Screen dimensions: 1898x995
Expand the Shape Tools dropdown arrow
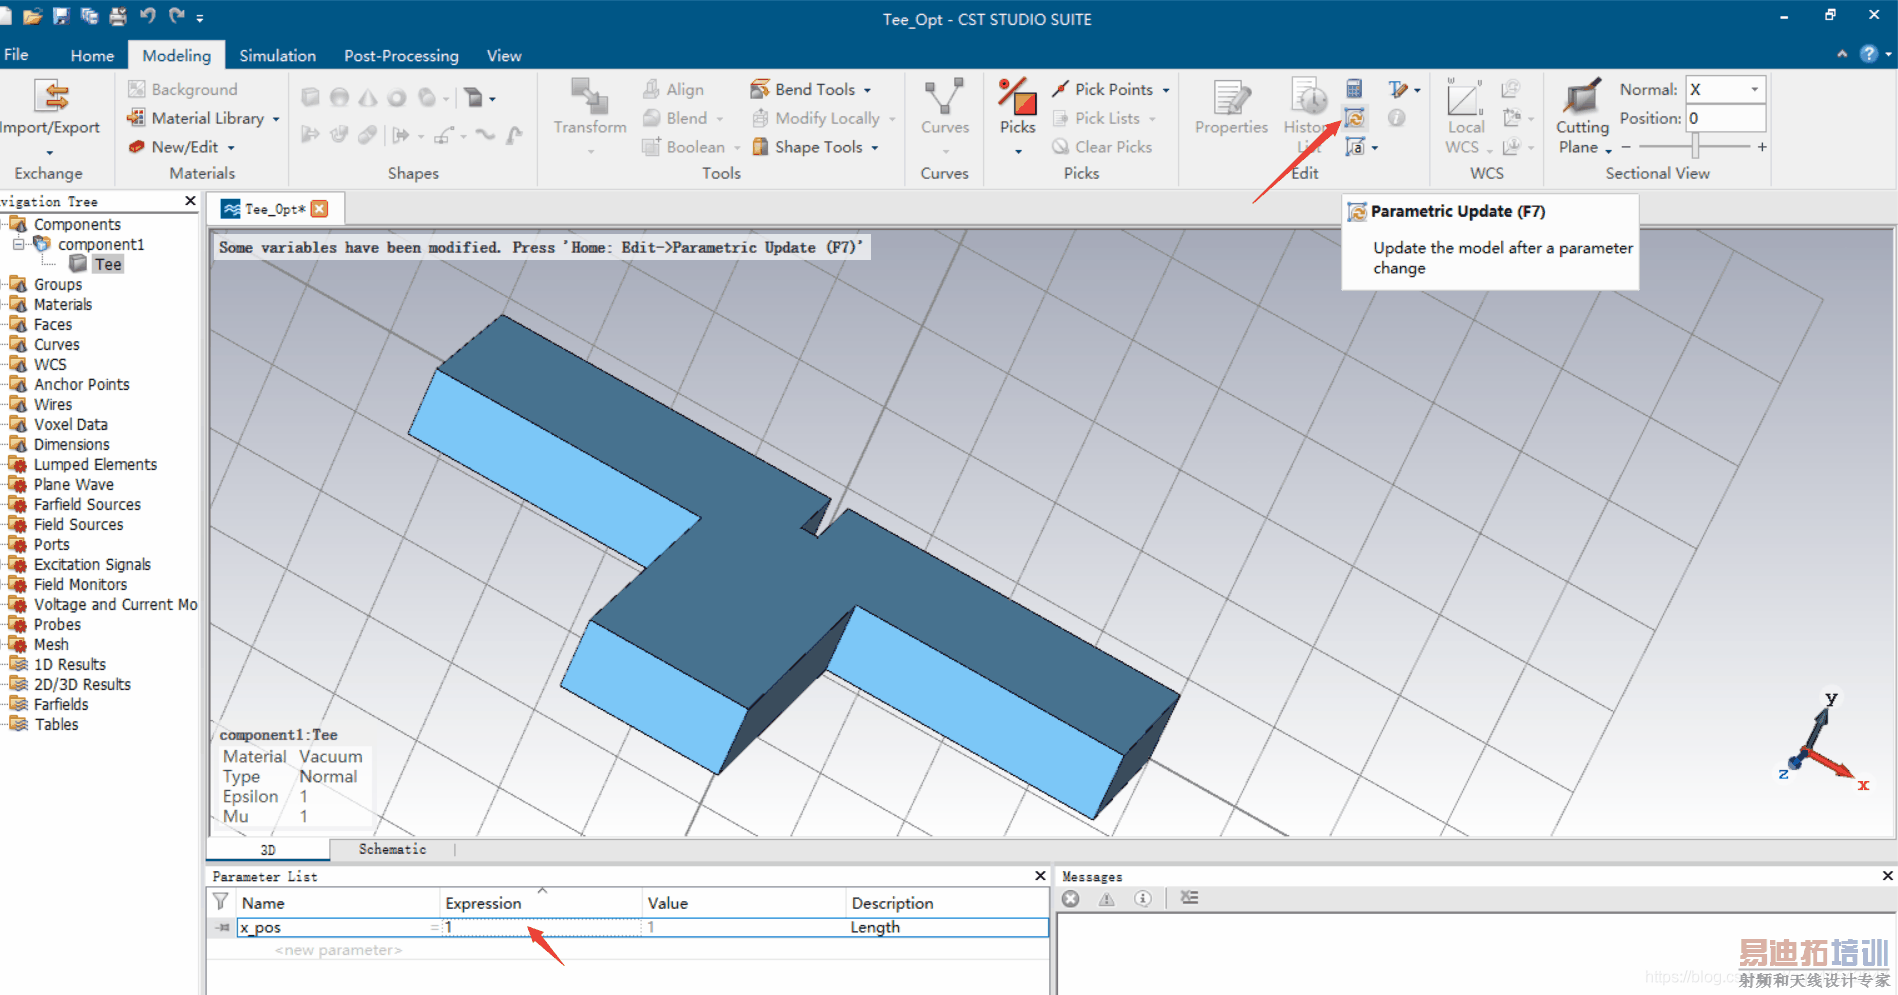(874, 148)
